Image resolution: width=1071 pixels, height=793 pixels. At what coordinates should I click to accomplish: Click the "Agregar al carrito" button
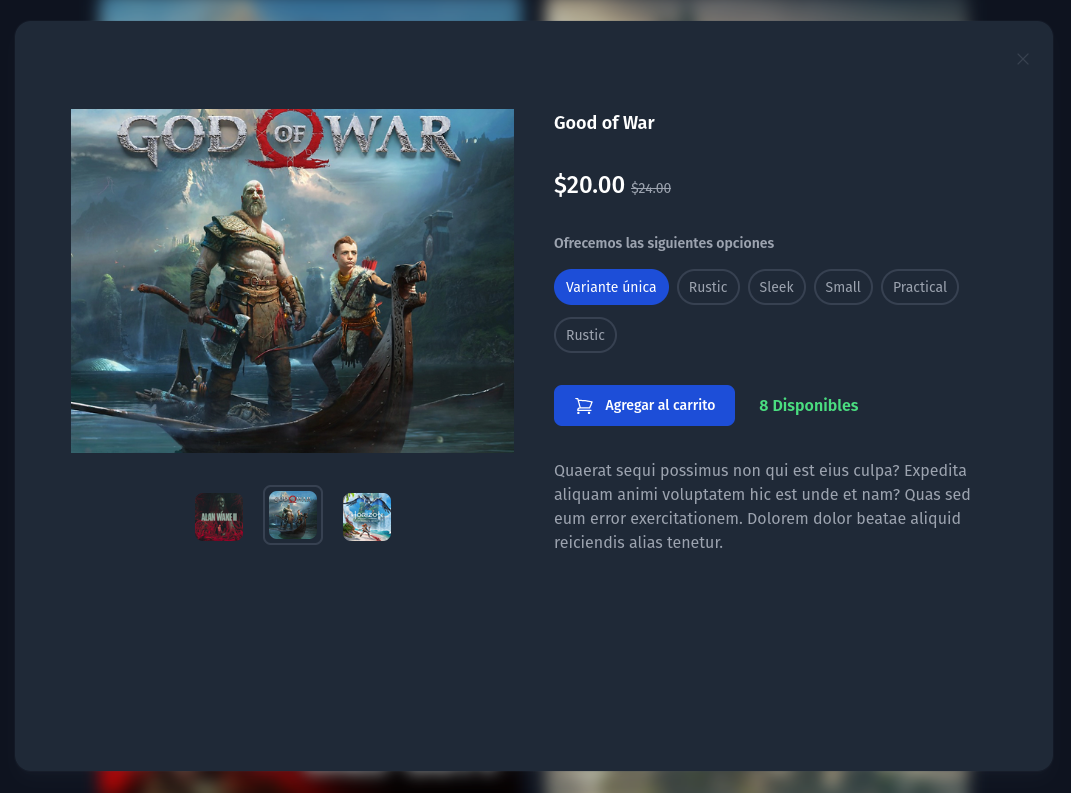click(644, 406)
